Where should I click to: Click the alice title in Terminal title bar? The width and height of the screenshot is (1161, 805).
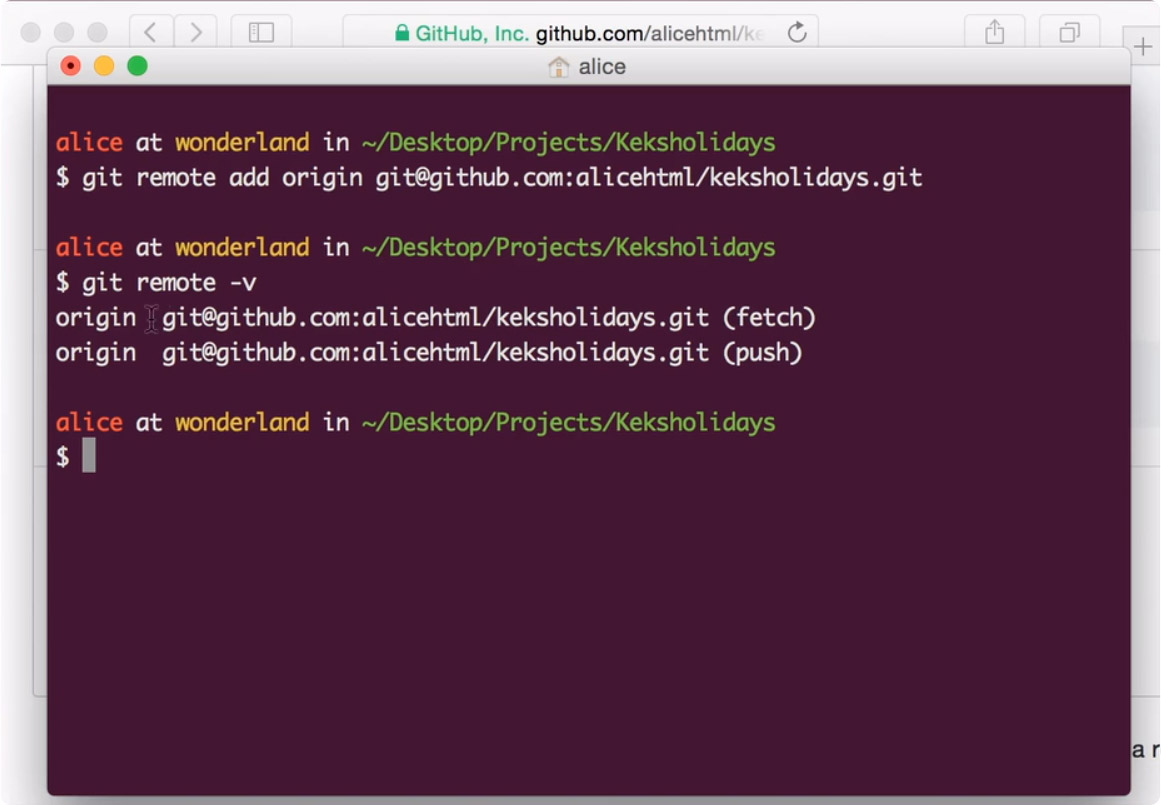602,67
